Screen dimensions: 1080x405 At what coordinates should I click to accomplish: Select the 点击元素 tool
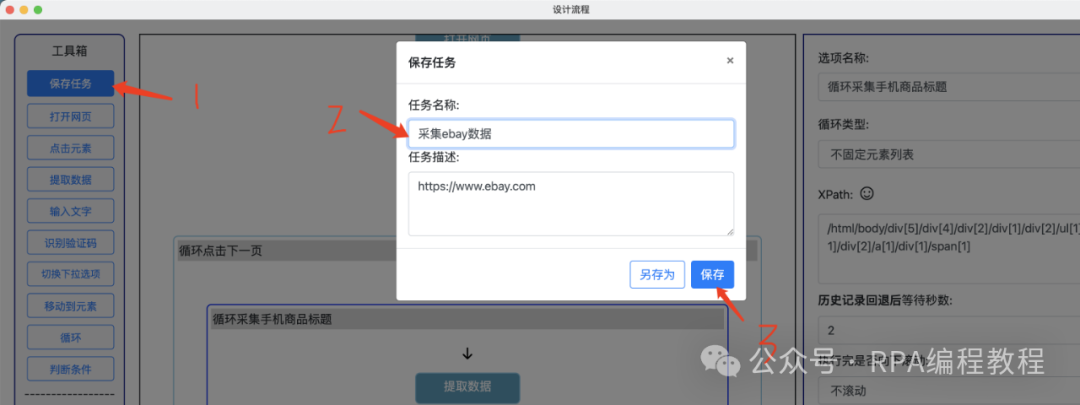pyautogui.click(x=70, y=148)
